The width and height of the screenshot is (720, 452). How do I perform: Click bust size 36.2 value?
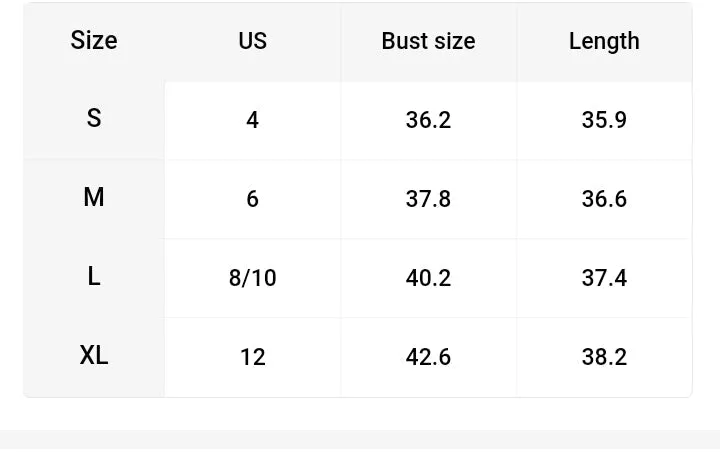428,120
